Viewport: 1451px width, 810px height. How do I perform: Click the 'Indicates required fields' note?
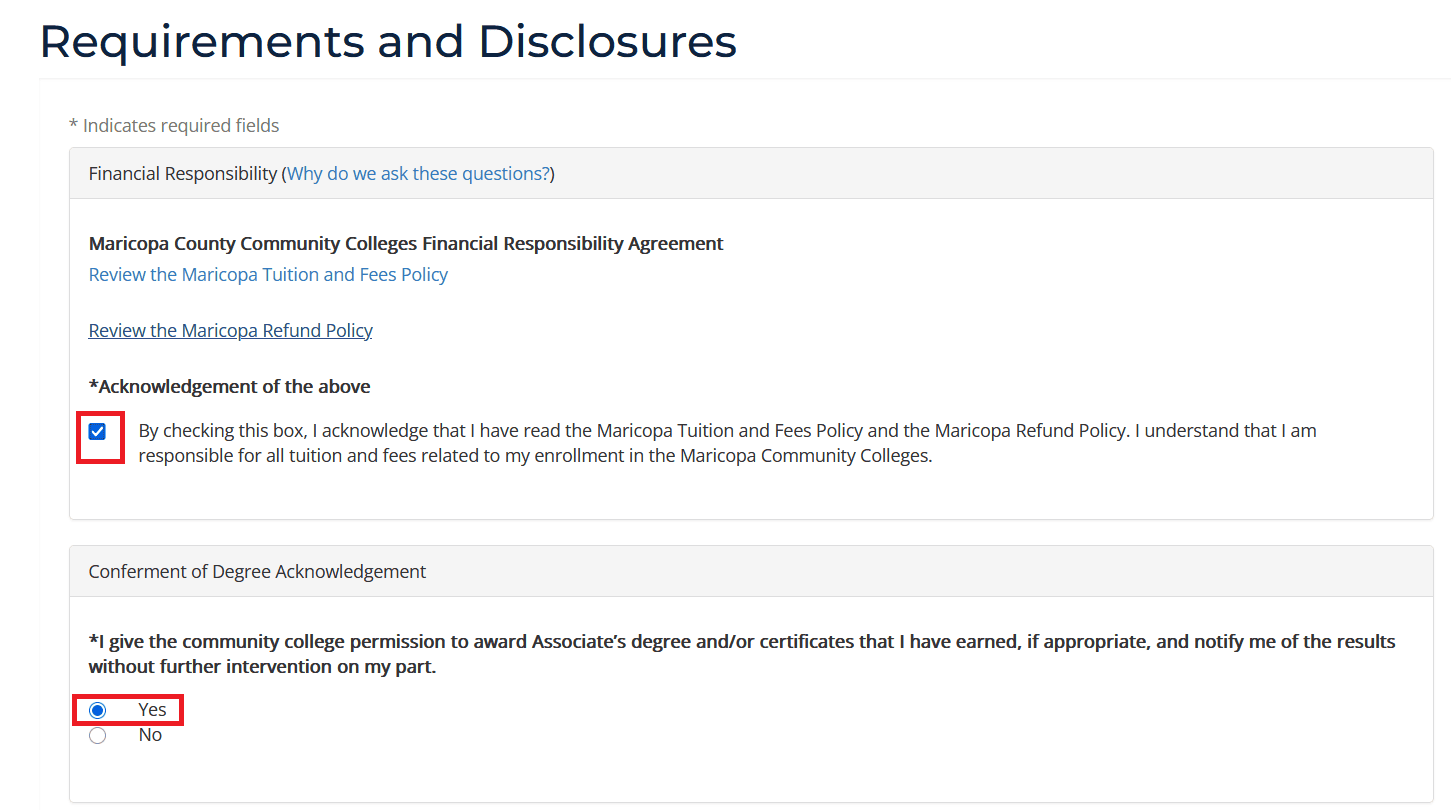point(181,126)
